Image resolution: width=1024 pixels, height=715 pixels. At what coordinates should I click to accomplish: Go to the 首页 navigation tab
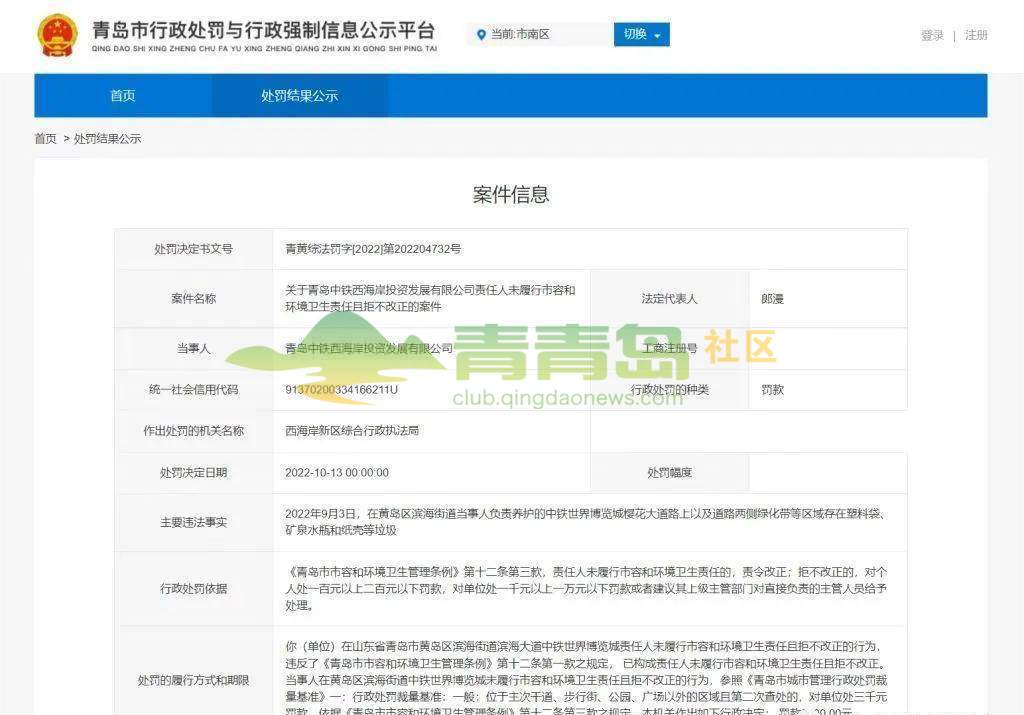[x=123, y=95]
